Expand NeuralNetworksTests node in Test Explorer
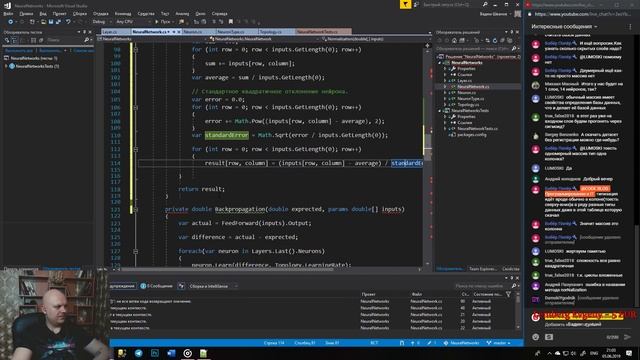The image size is (640, 360). click(x=6, y=66)
